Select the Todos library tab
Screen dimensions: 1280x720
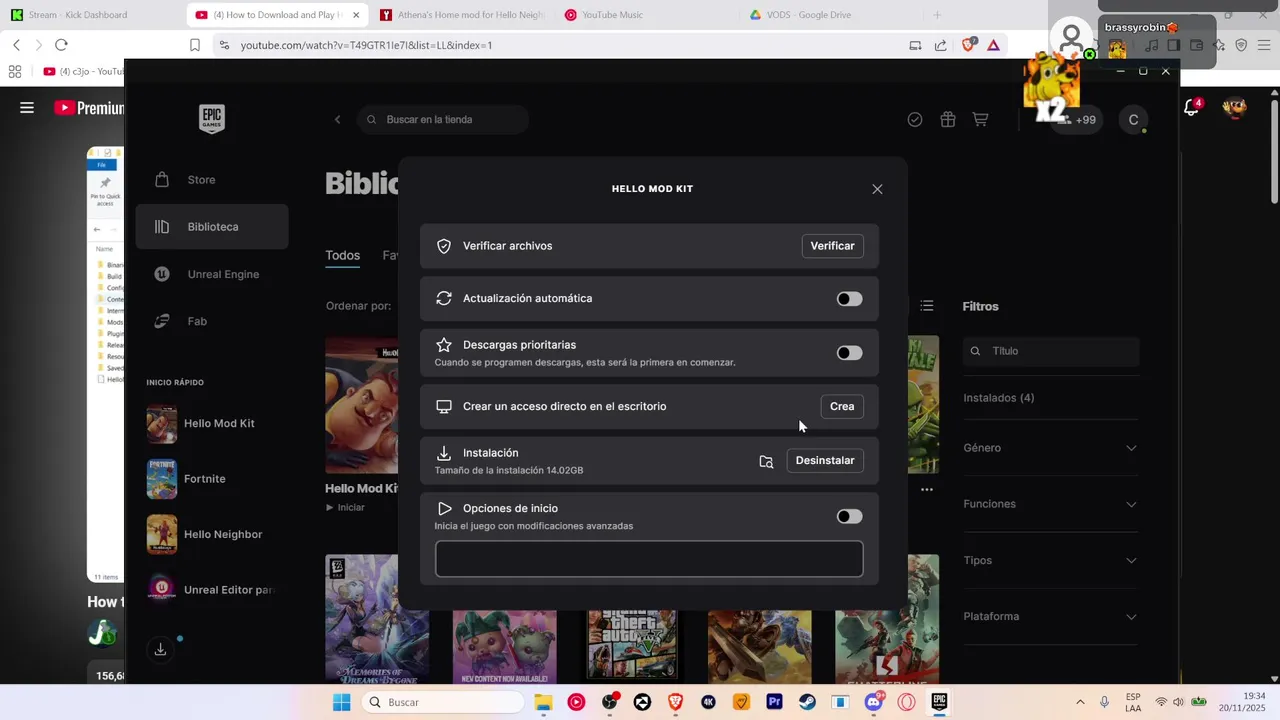tap(342, 255)
